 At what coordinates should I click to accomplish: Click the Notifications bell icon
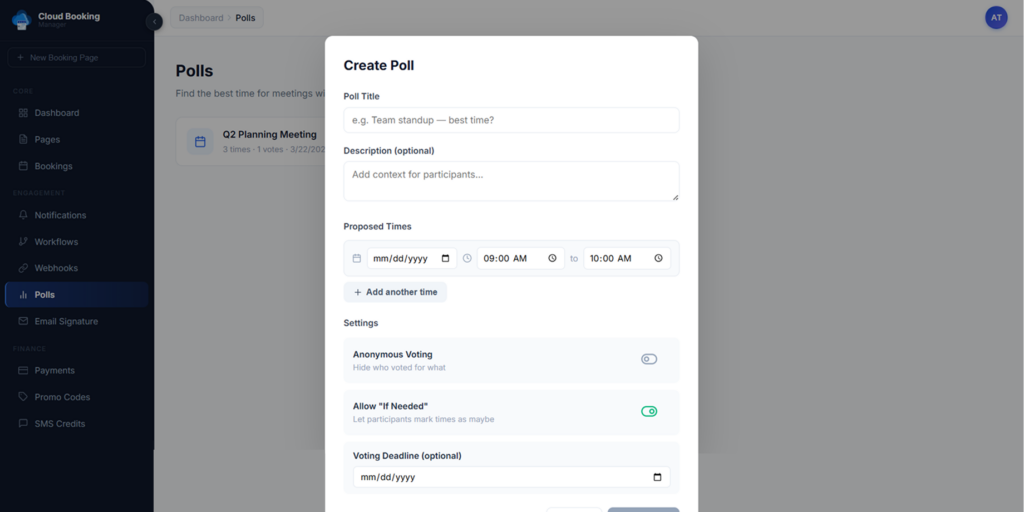click(24, 215)
